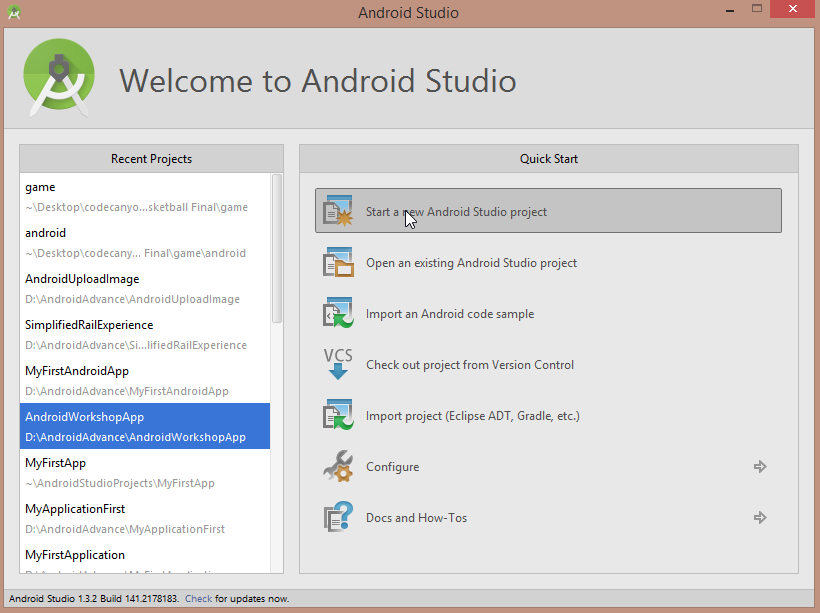The image size is (820, 613).
Task: Click the Docs and How-Tos question mark icon
Action: point(338,517)
